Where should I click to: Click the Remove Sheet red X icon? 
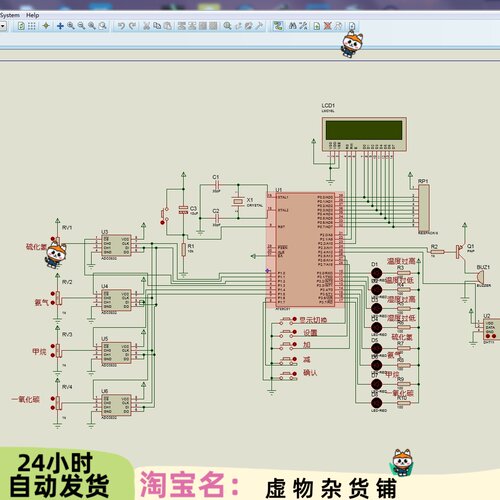pos(328,26)
